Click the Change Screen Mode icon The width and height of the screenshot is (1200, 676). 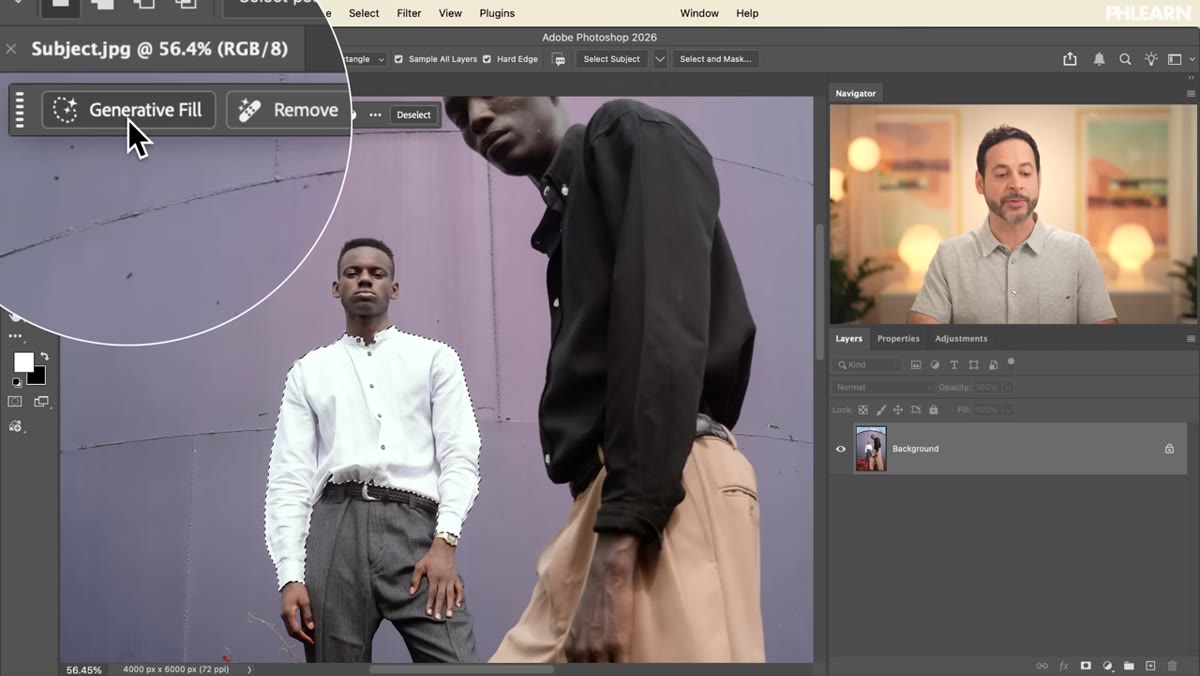pos(41,401)
